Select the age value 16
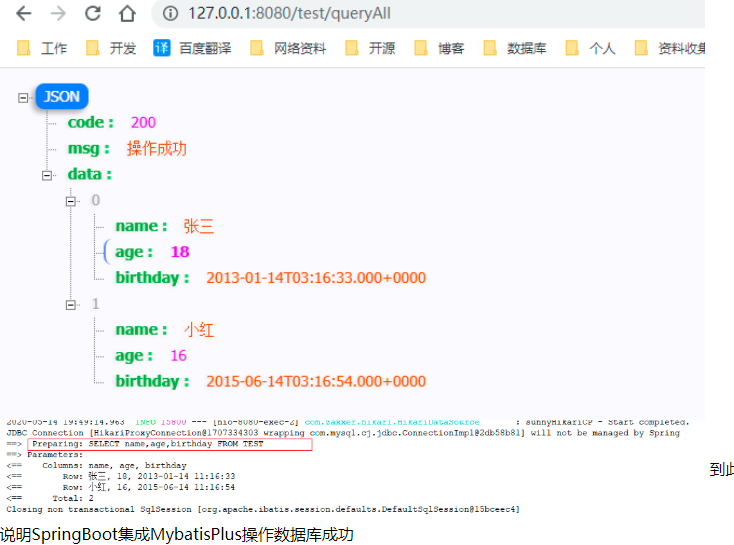734x545 pixels. 178,356
